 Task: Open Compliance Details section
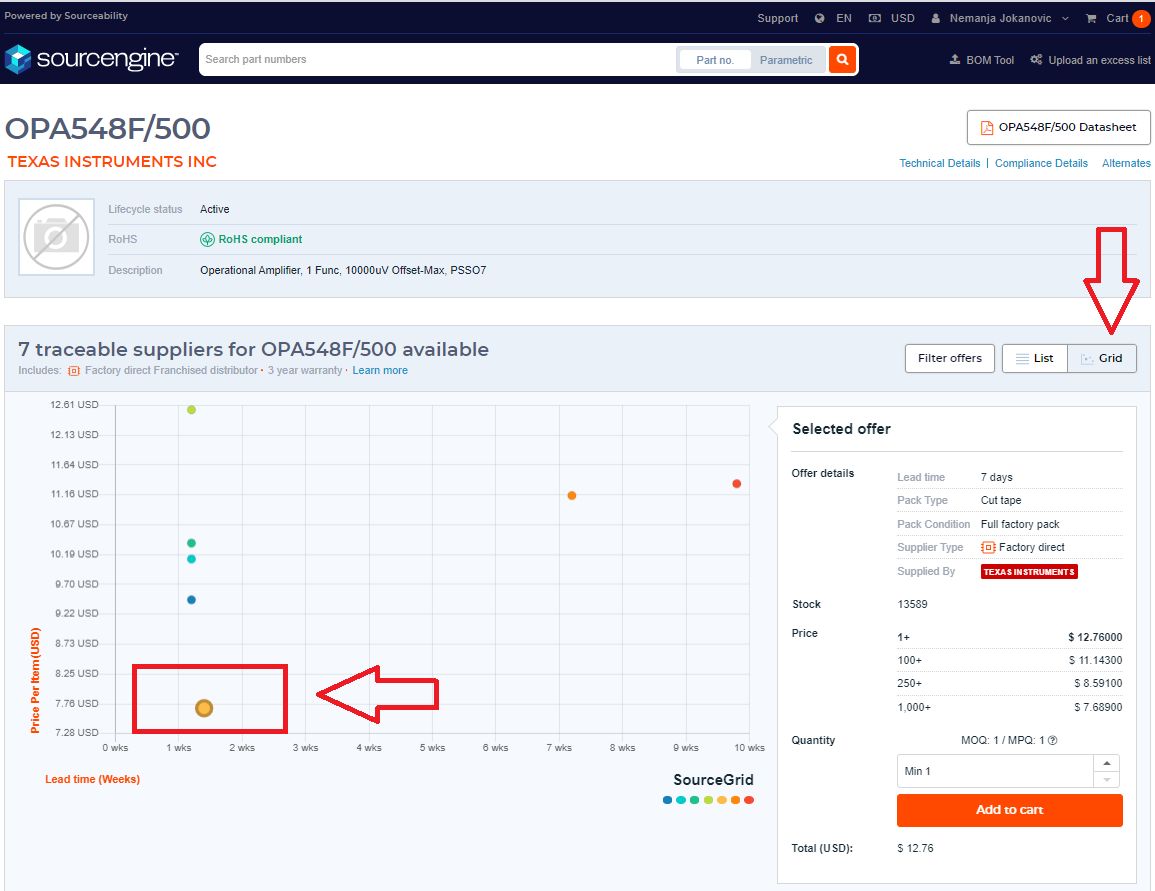tap(1042, 163)
